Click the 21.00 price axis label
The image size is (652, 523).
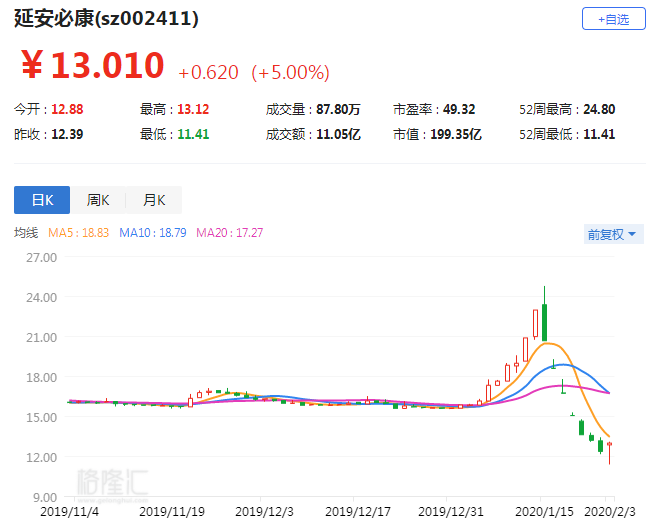42,338
